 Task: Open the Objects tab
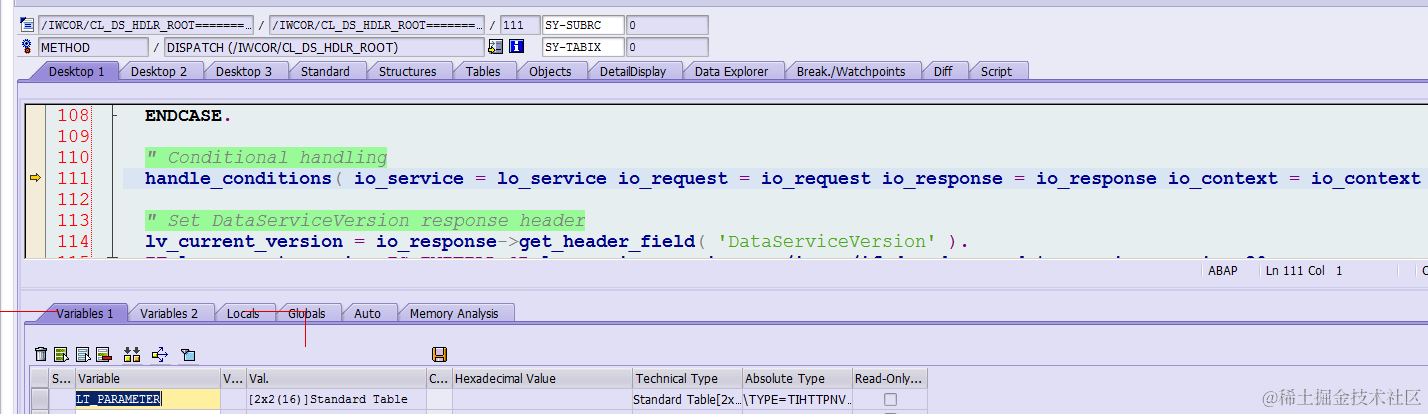[550, 71]
